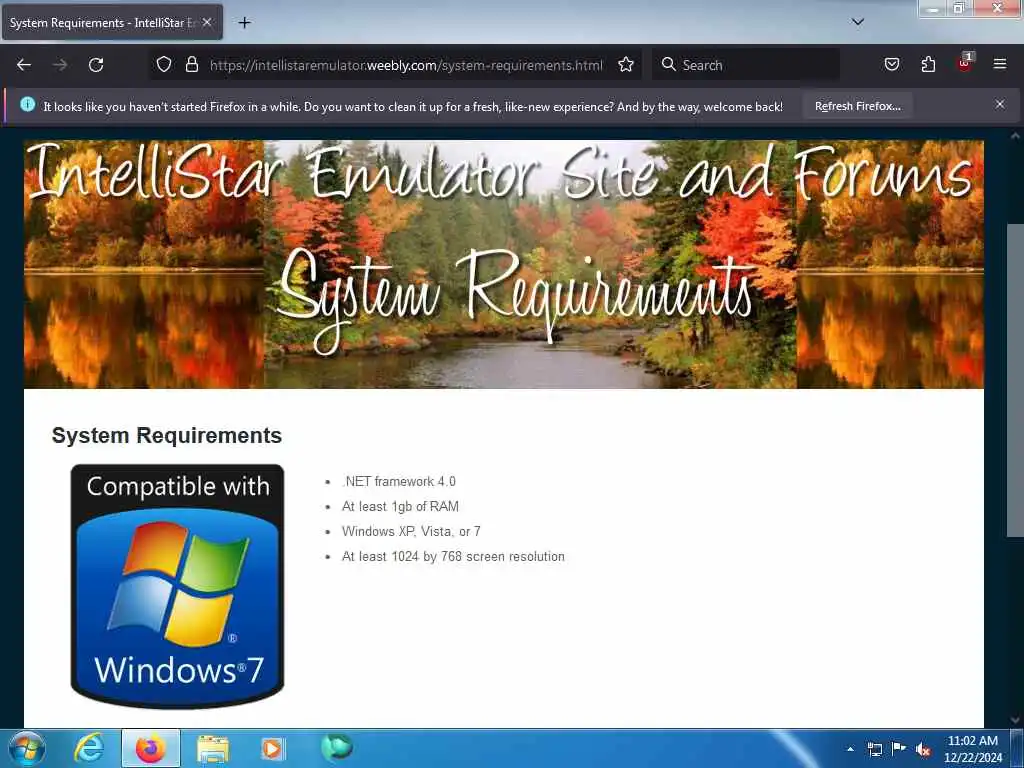Image resolution: width=1024 pixels, height=768 pixels.
Task: Launch Internet Explorer from the taskbar
Action: click(88, 748)
